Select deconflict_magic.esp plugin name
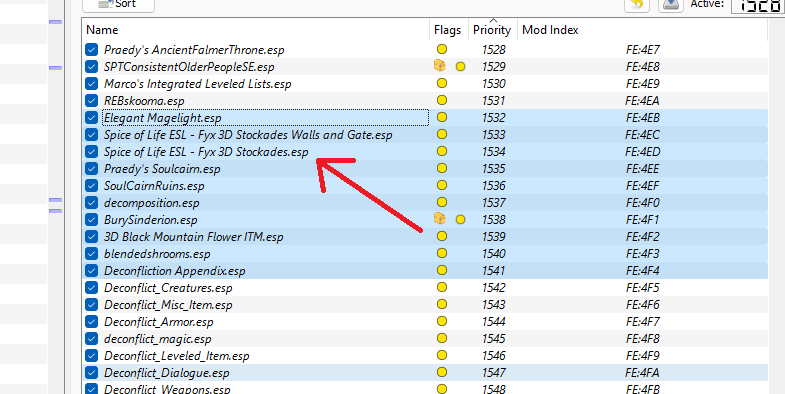The image size is (785, 394). (x=158, y=339)
